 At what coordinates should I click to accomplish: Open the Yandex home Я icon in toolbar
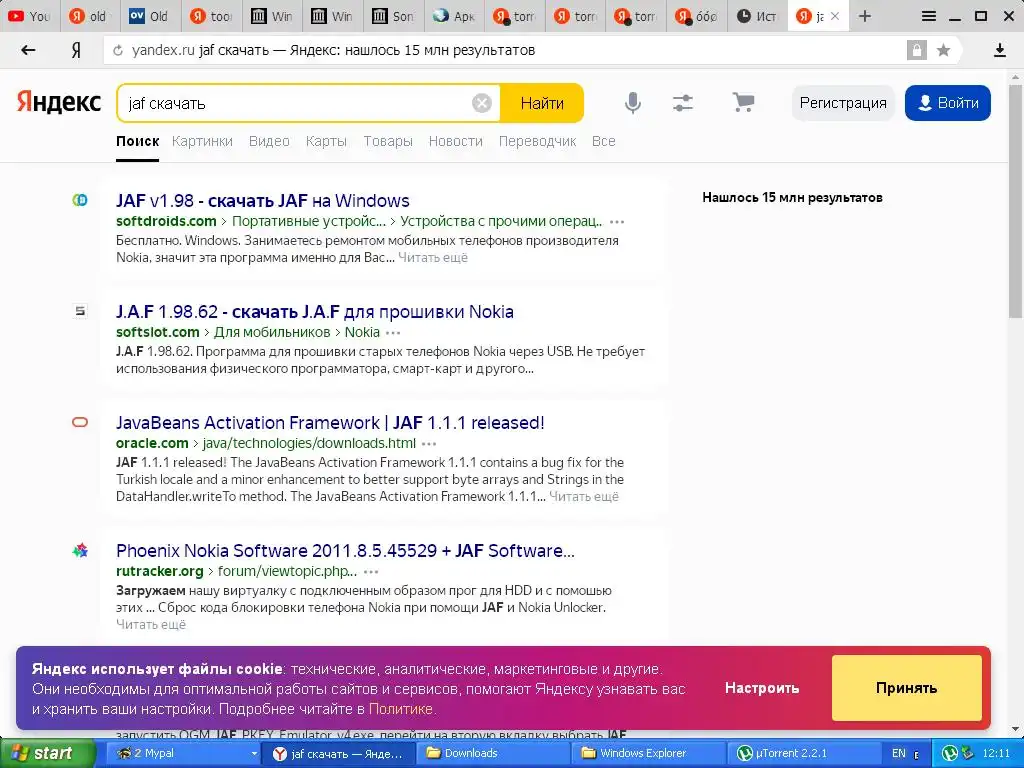[x=76, y=50]
